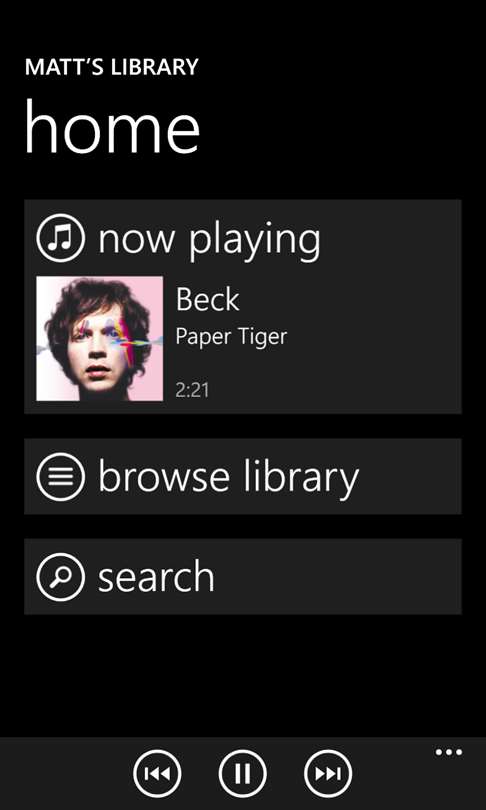The width and height of the screenshot is (486, 810).
Task: Pause the current song
Action: point(243,774)
